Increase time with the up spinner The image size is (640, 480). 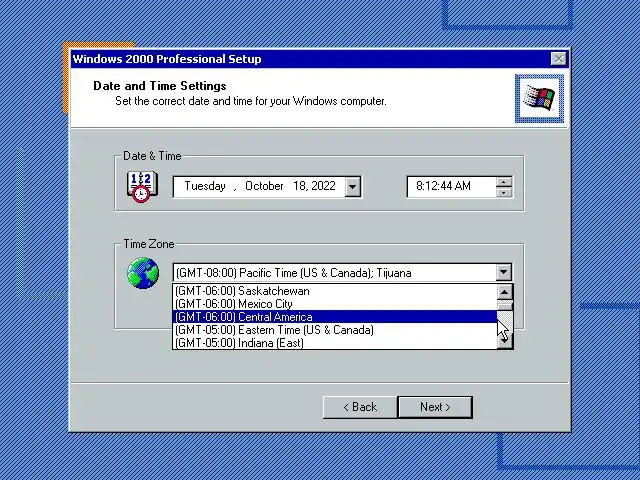pyautogui.click(x=504, y=182)
